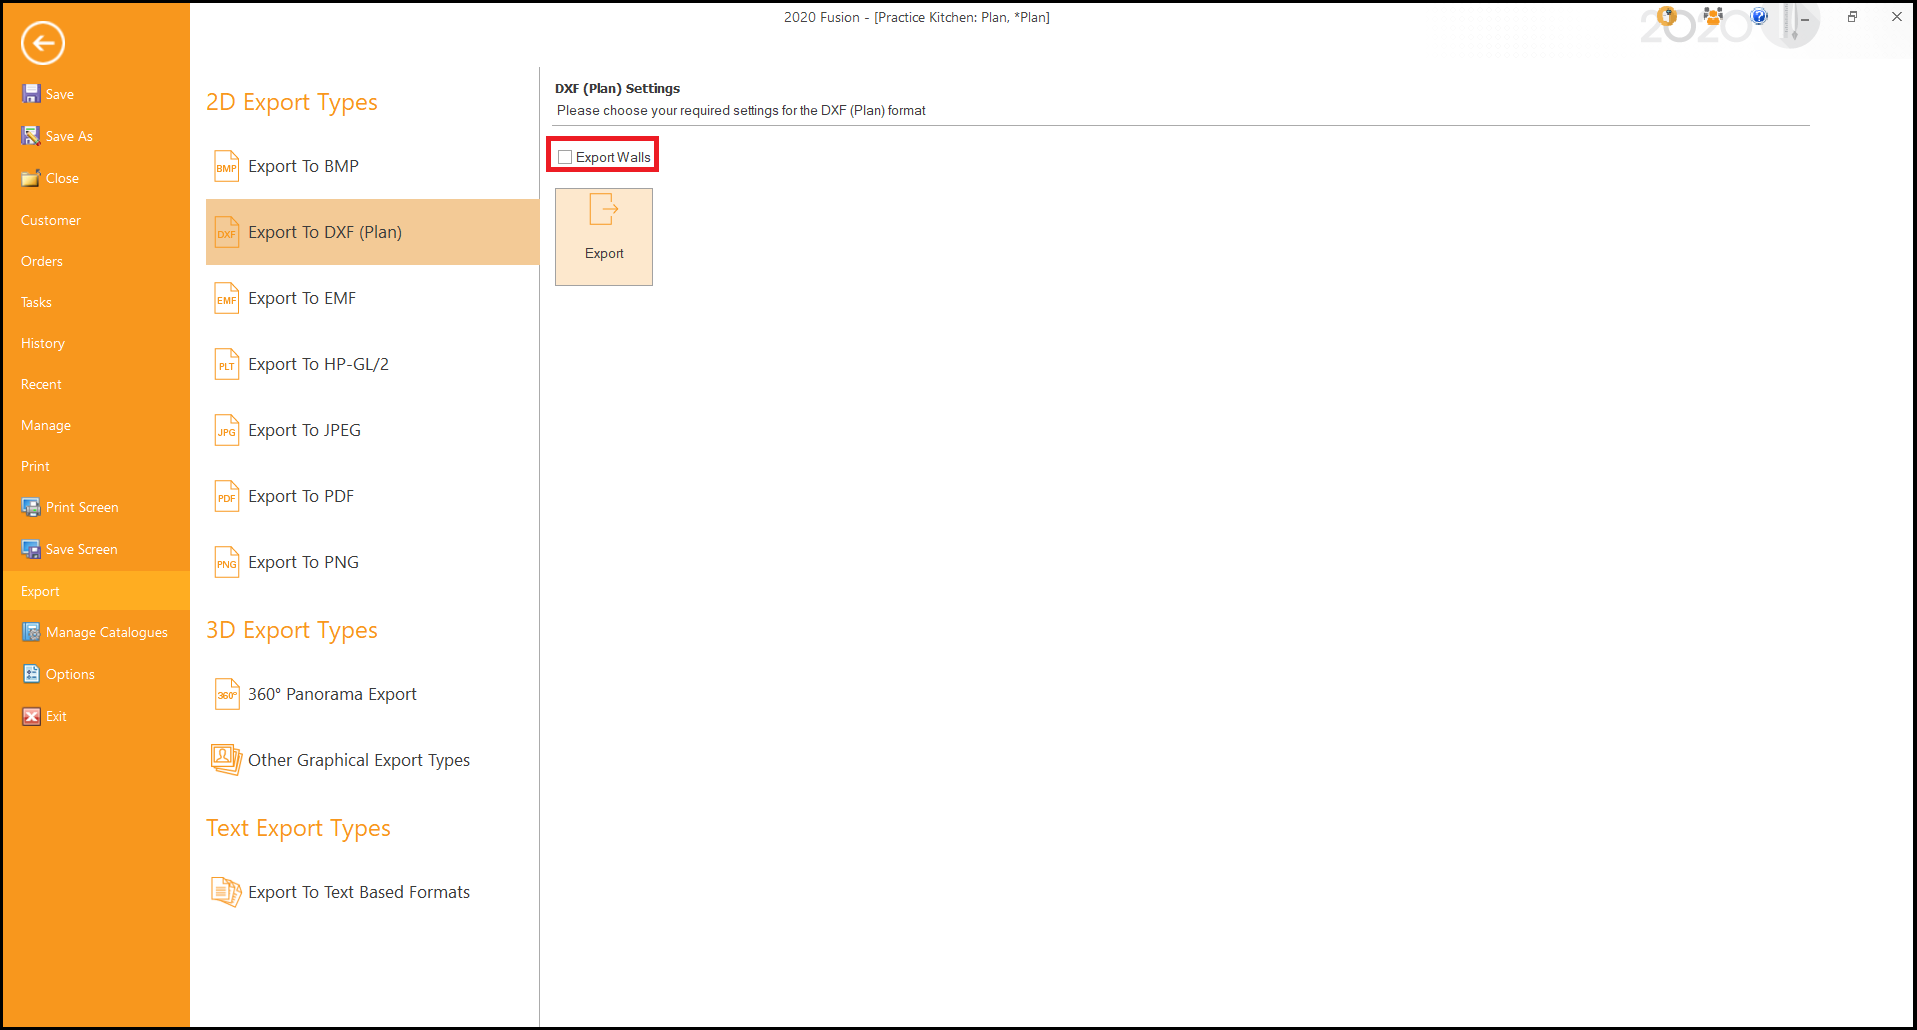Screen dimensions: 1917x1030
Task: Click the help question mark icon
Action: pyautogui.click(x=1759, y=17)
